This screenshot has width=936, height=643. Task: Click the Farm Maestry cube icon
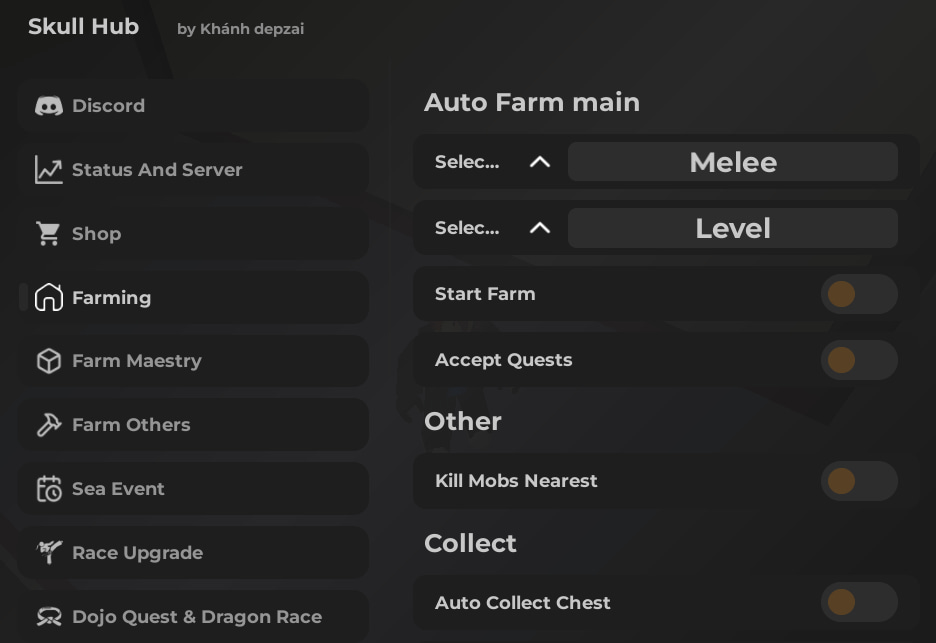point(49,361)
